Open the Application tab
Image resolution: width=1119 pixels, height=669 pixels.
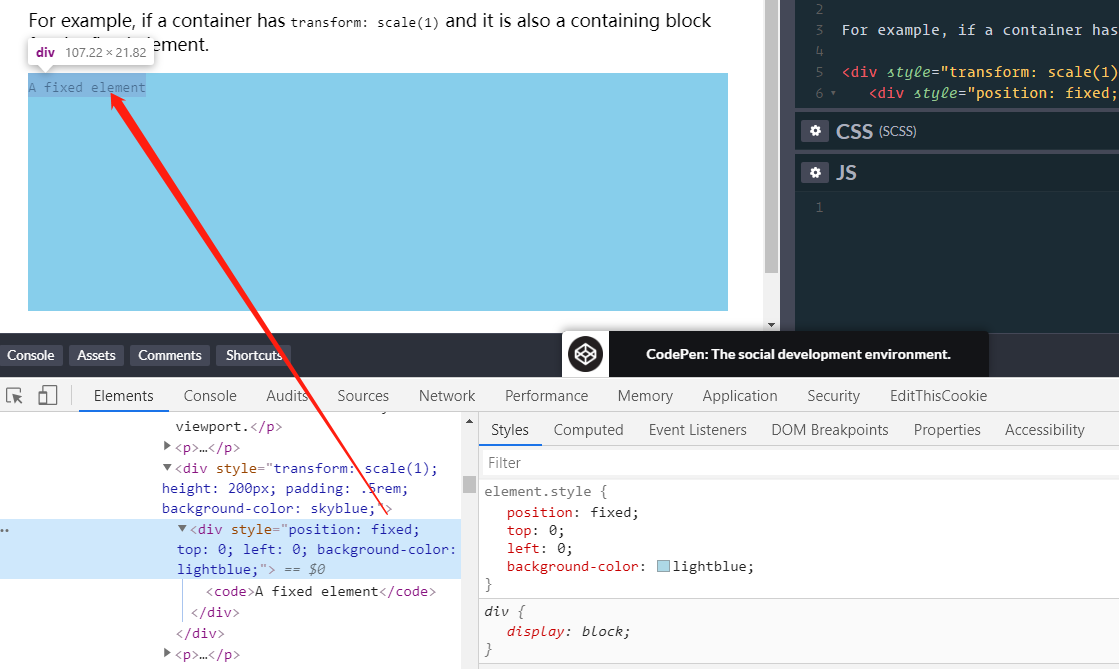click(740, 396)
